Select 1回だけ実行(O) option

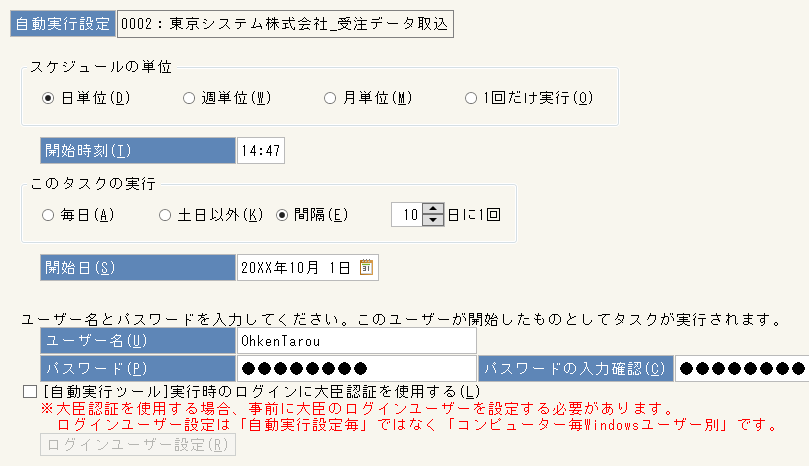pos(471,98)
